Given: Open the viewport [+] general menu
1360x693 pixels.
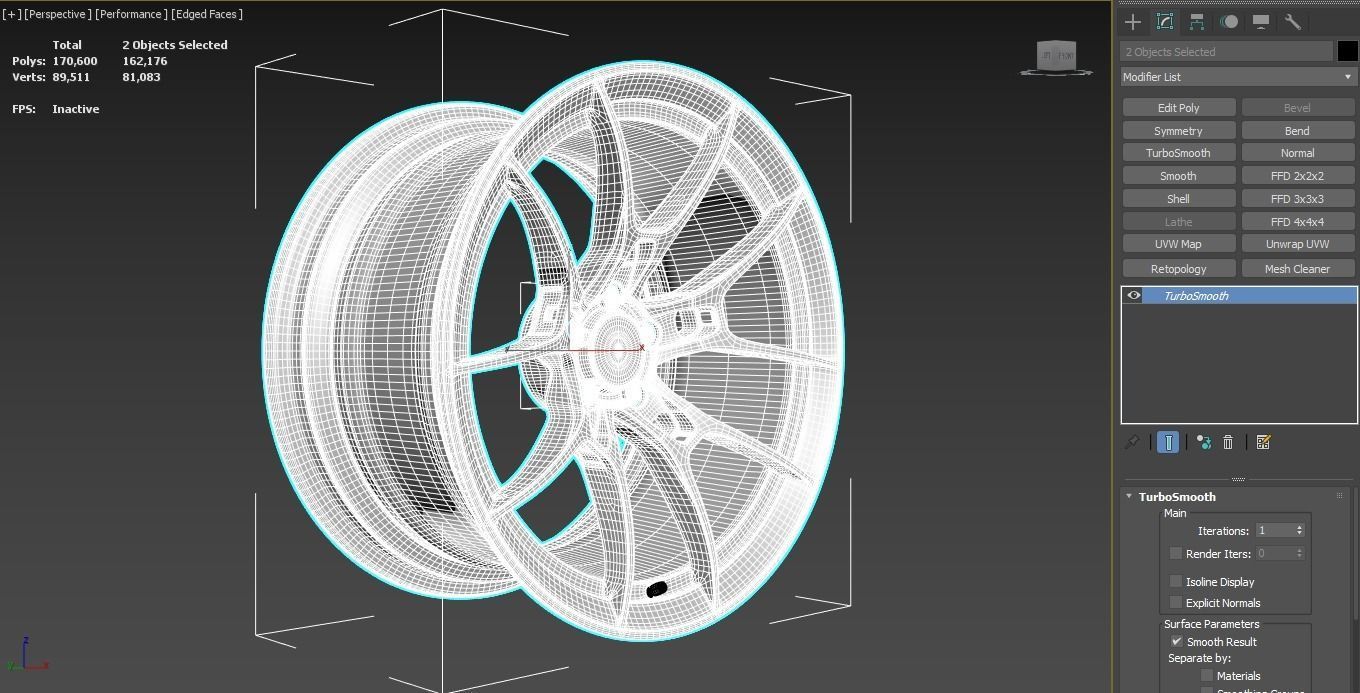Looking at the screenshot, I should pyautogui.click(x=11, y=14).
